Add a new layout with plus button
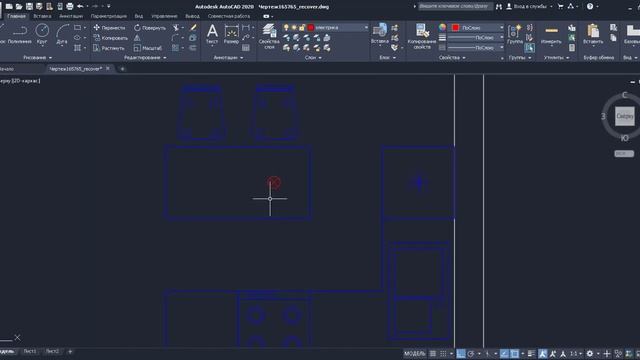This screenshot has height=360, width=640. click(70, 351)
